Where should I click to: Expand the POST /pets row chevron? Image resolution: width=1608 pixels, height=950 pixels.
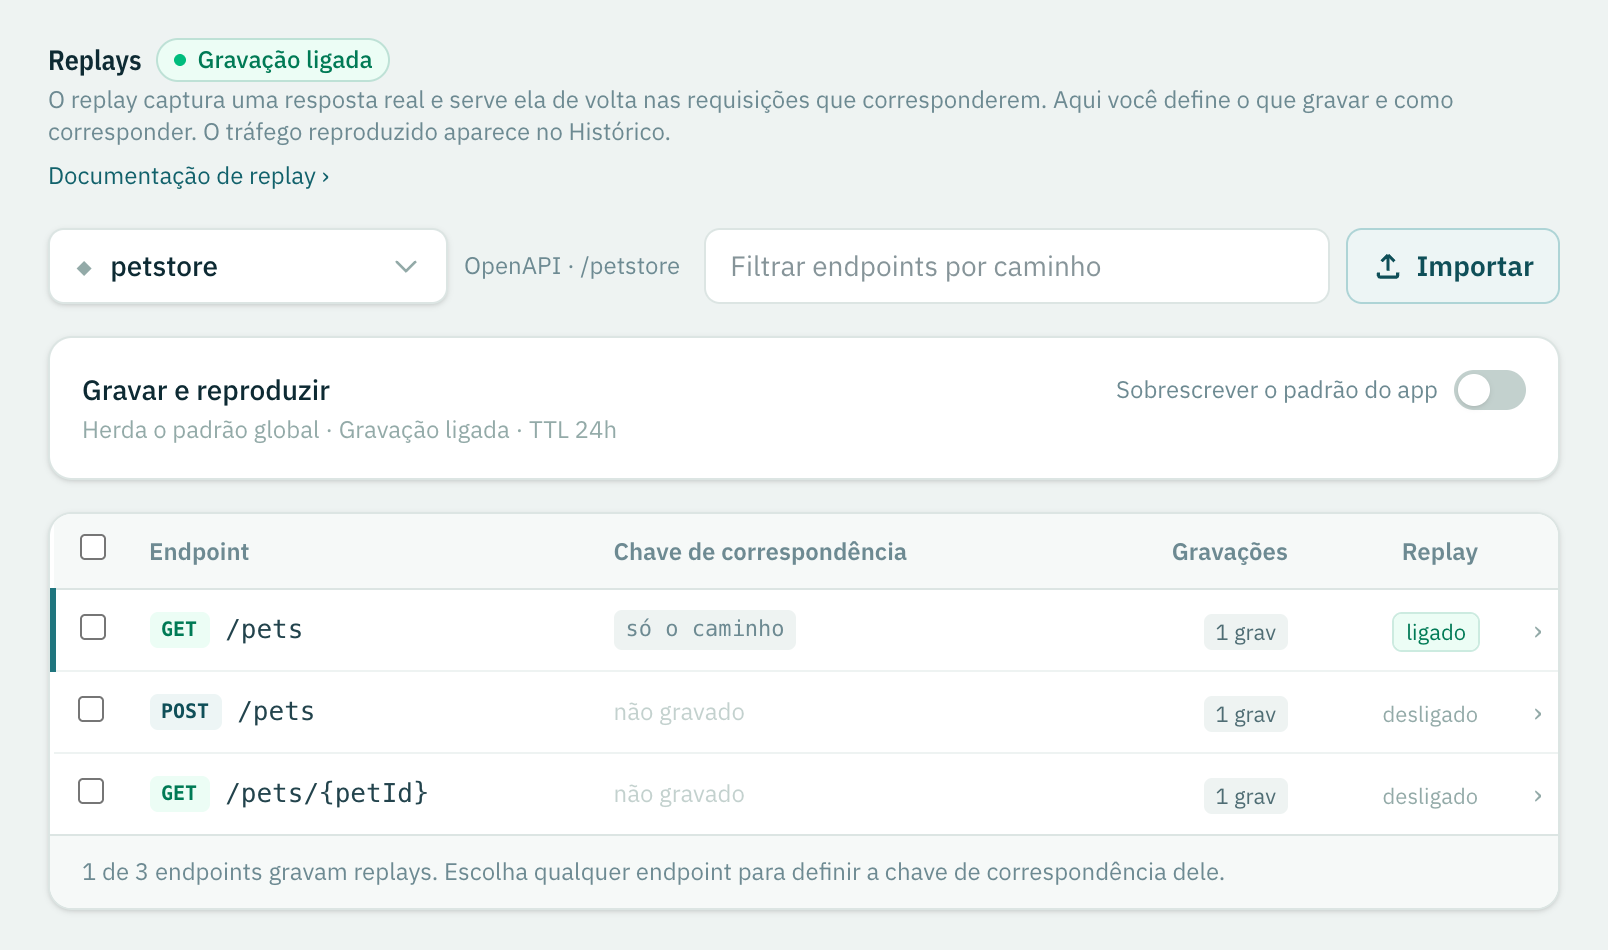coord(1538,714)
